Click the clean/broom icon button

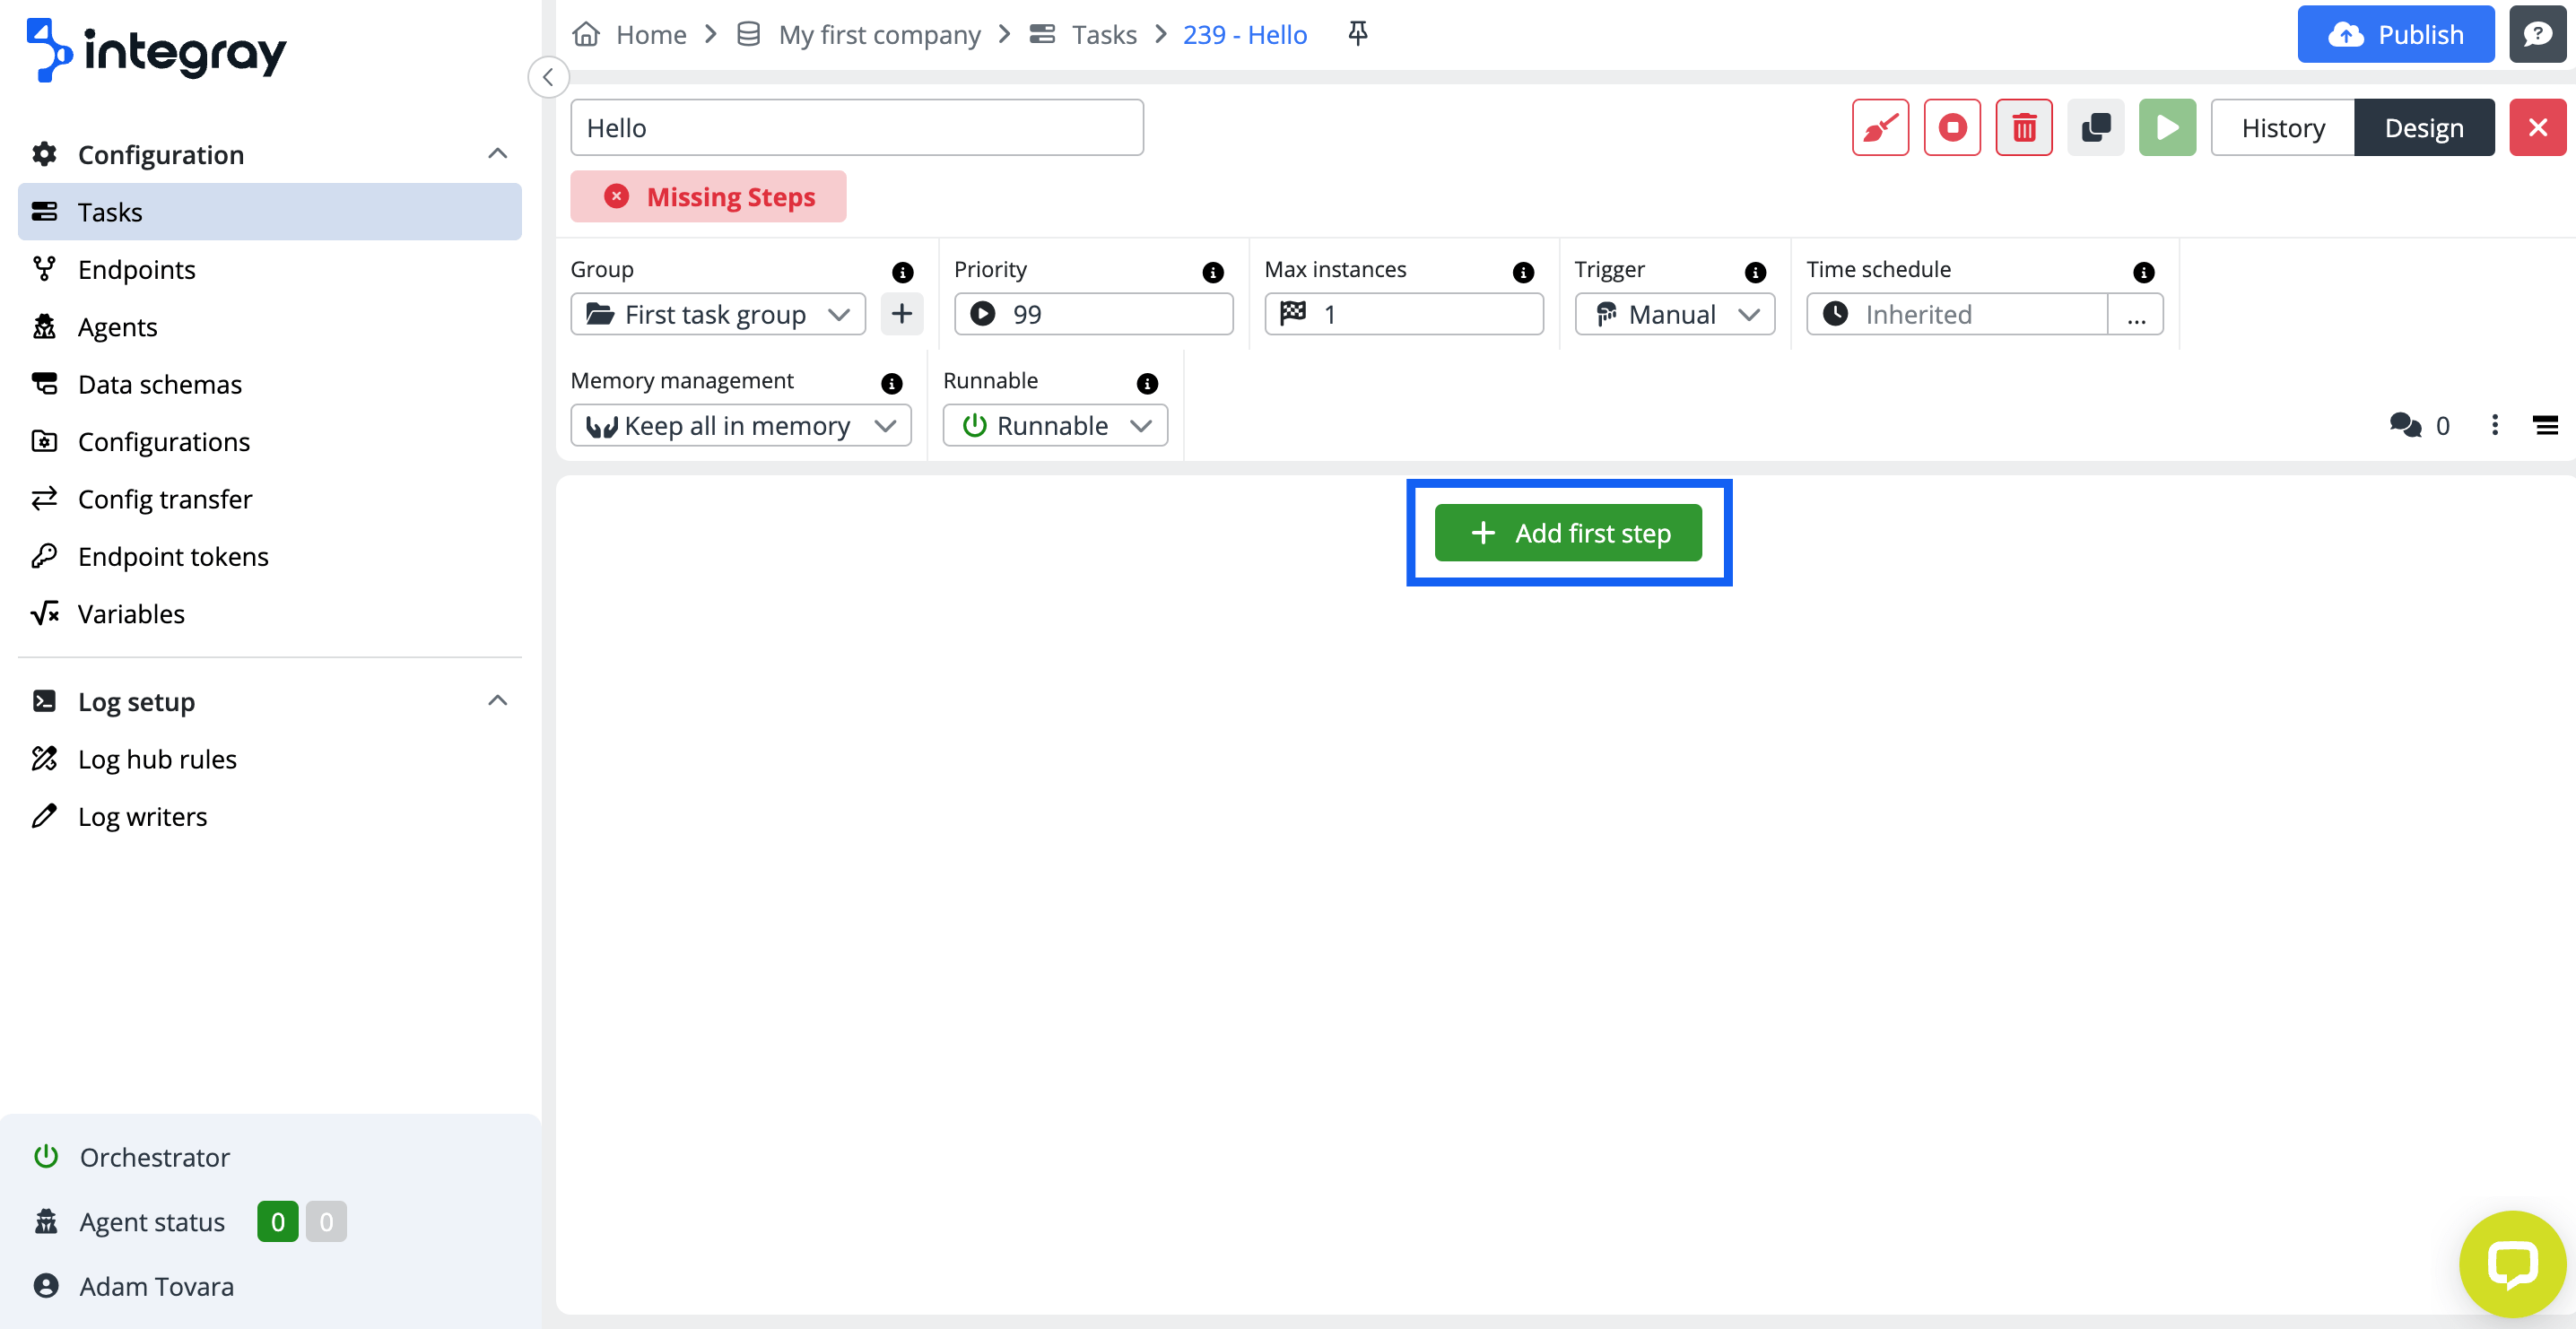tap(1880, 127)
